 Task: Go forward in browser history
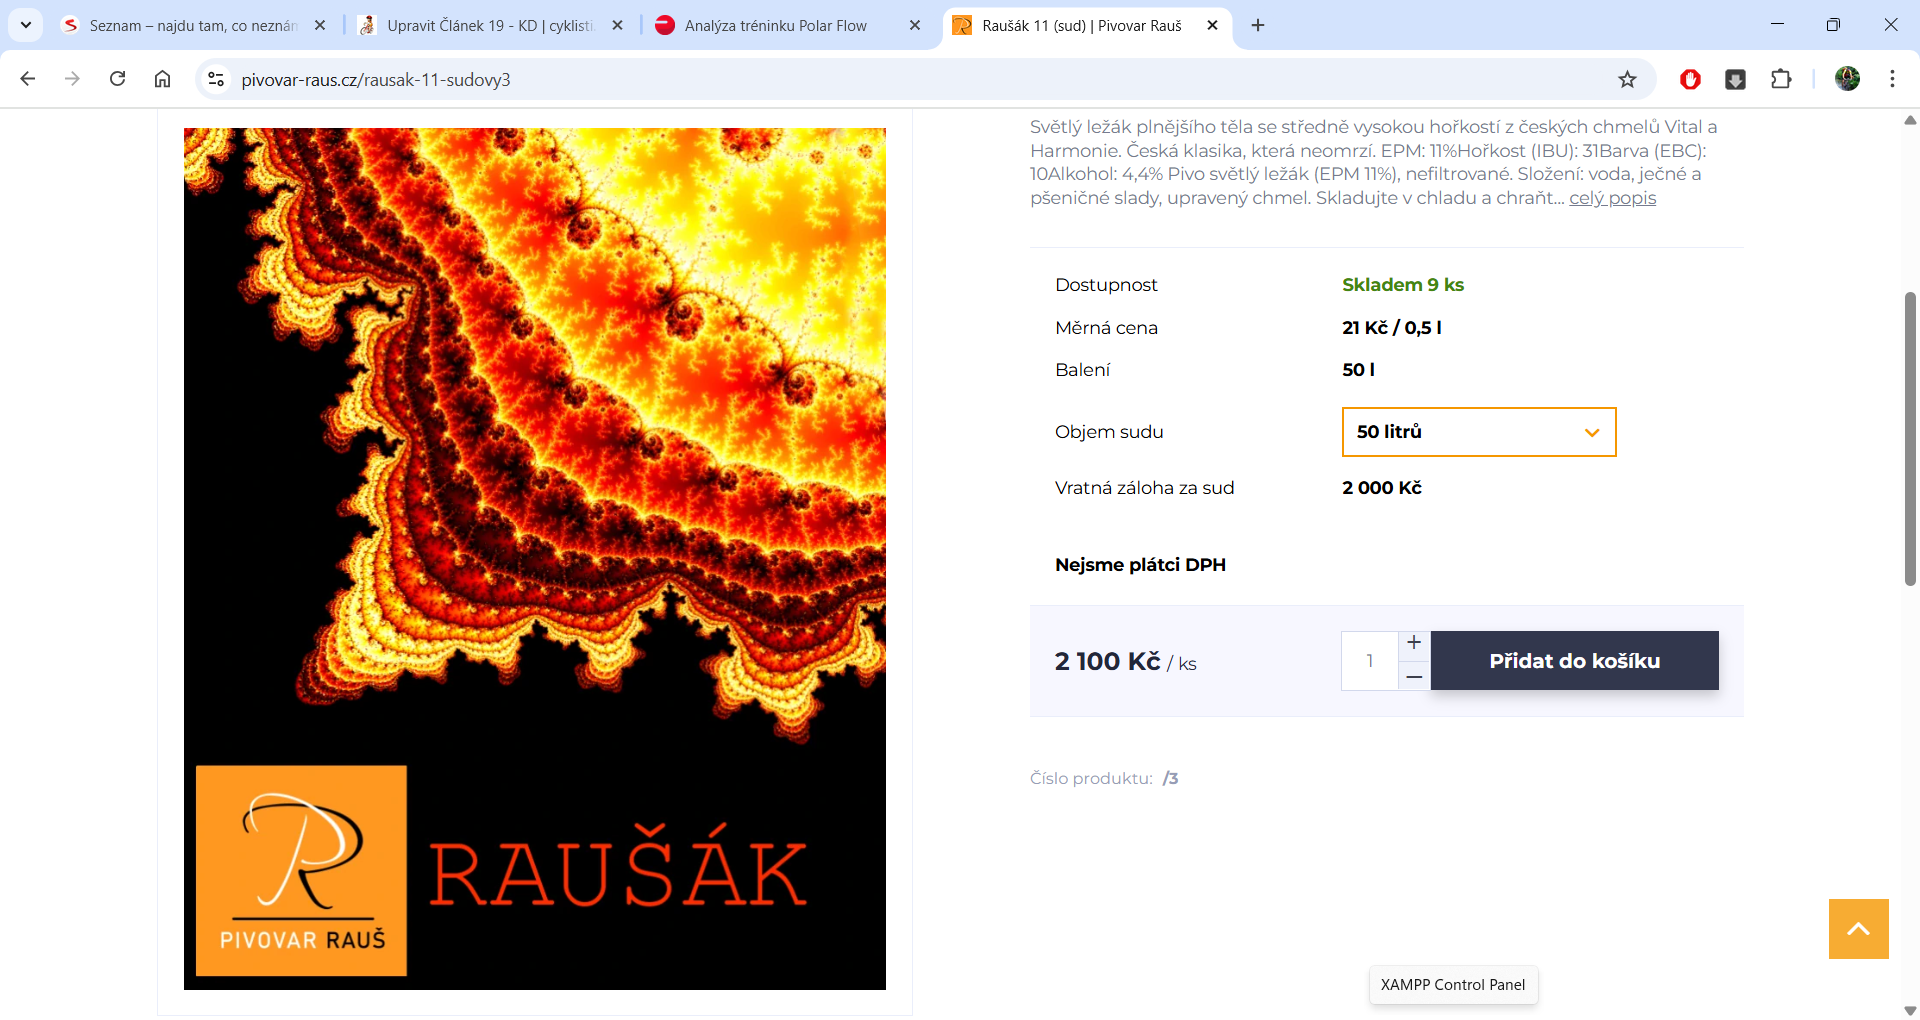pyautogui.click(x=72, y=79)
